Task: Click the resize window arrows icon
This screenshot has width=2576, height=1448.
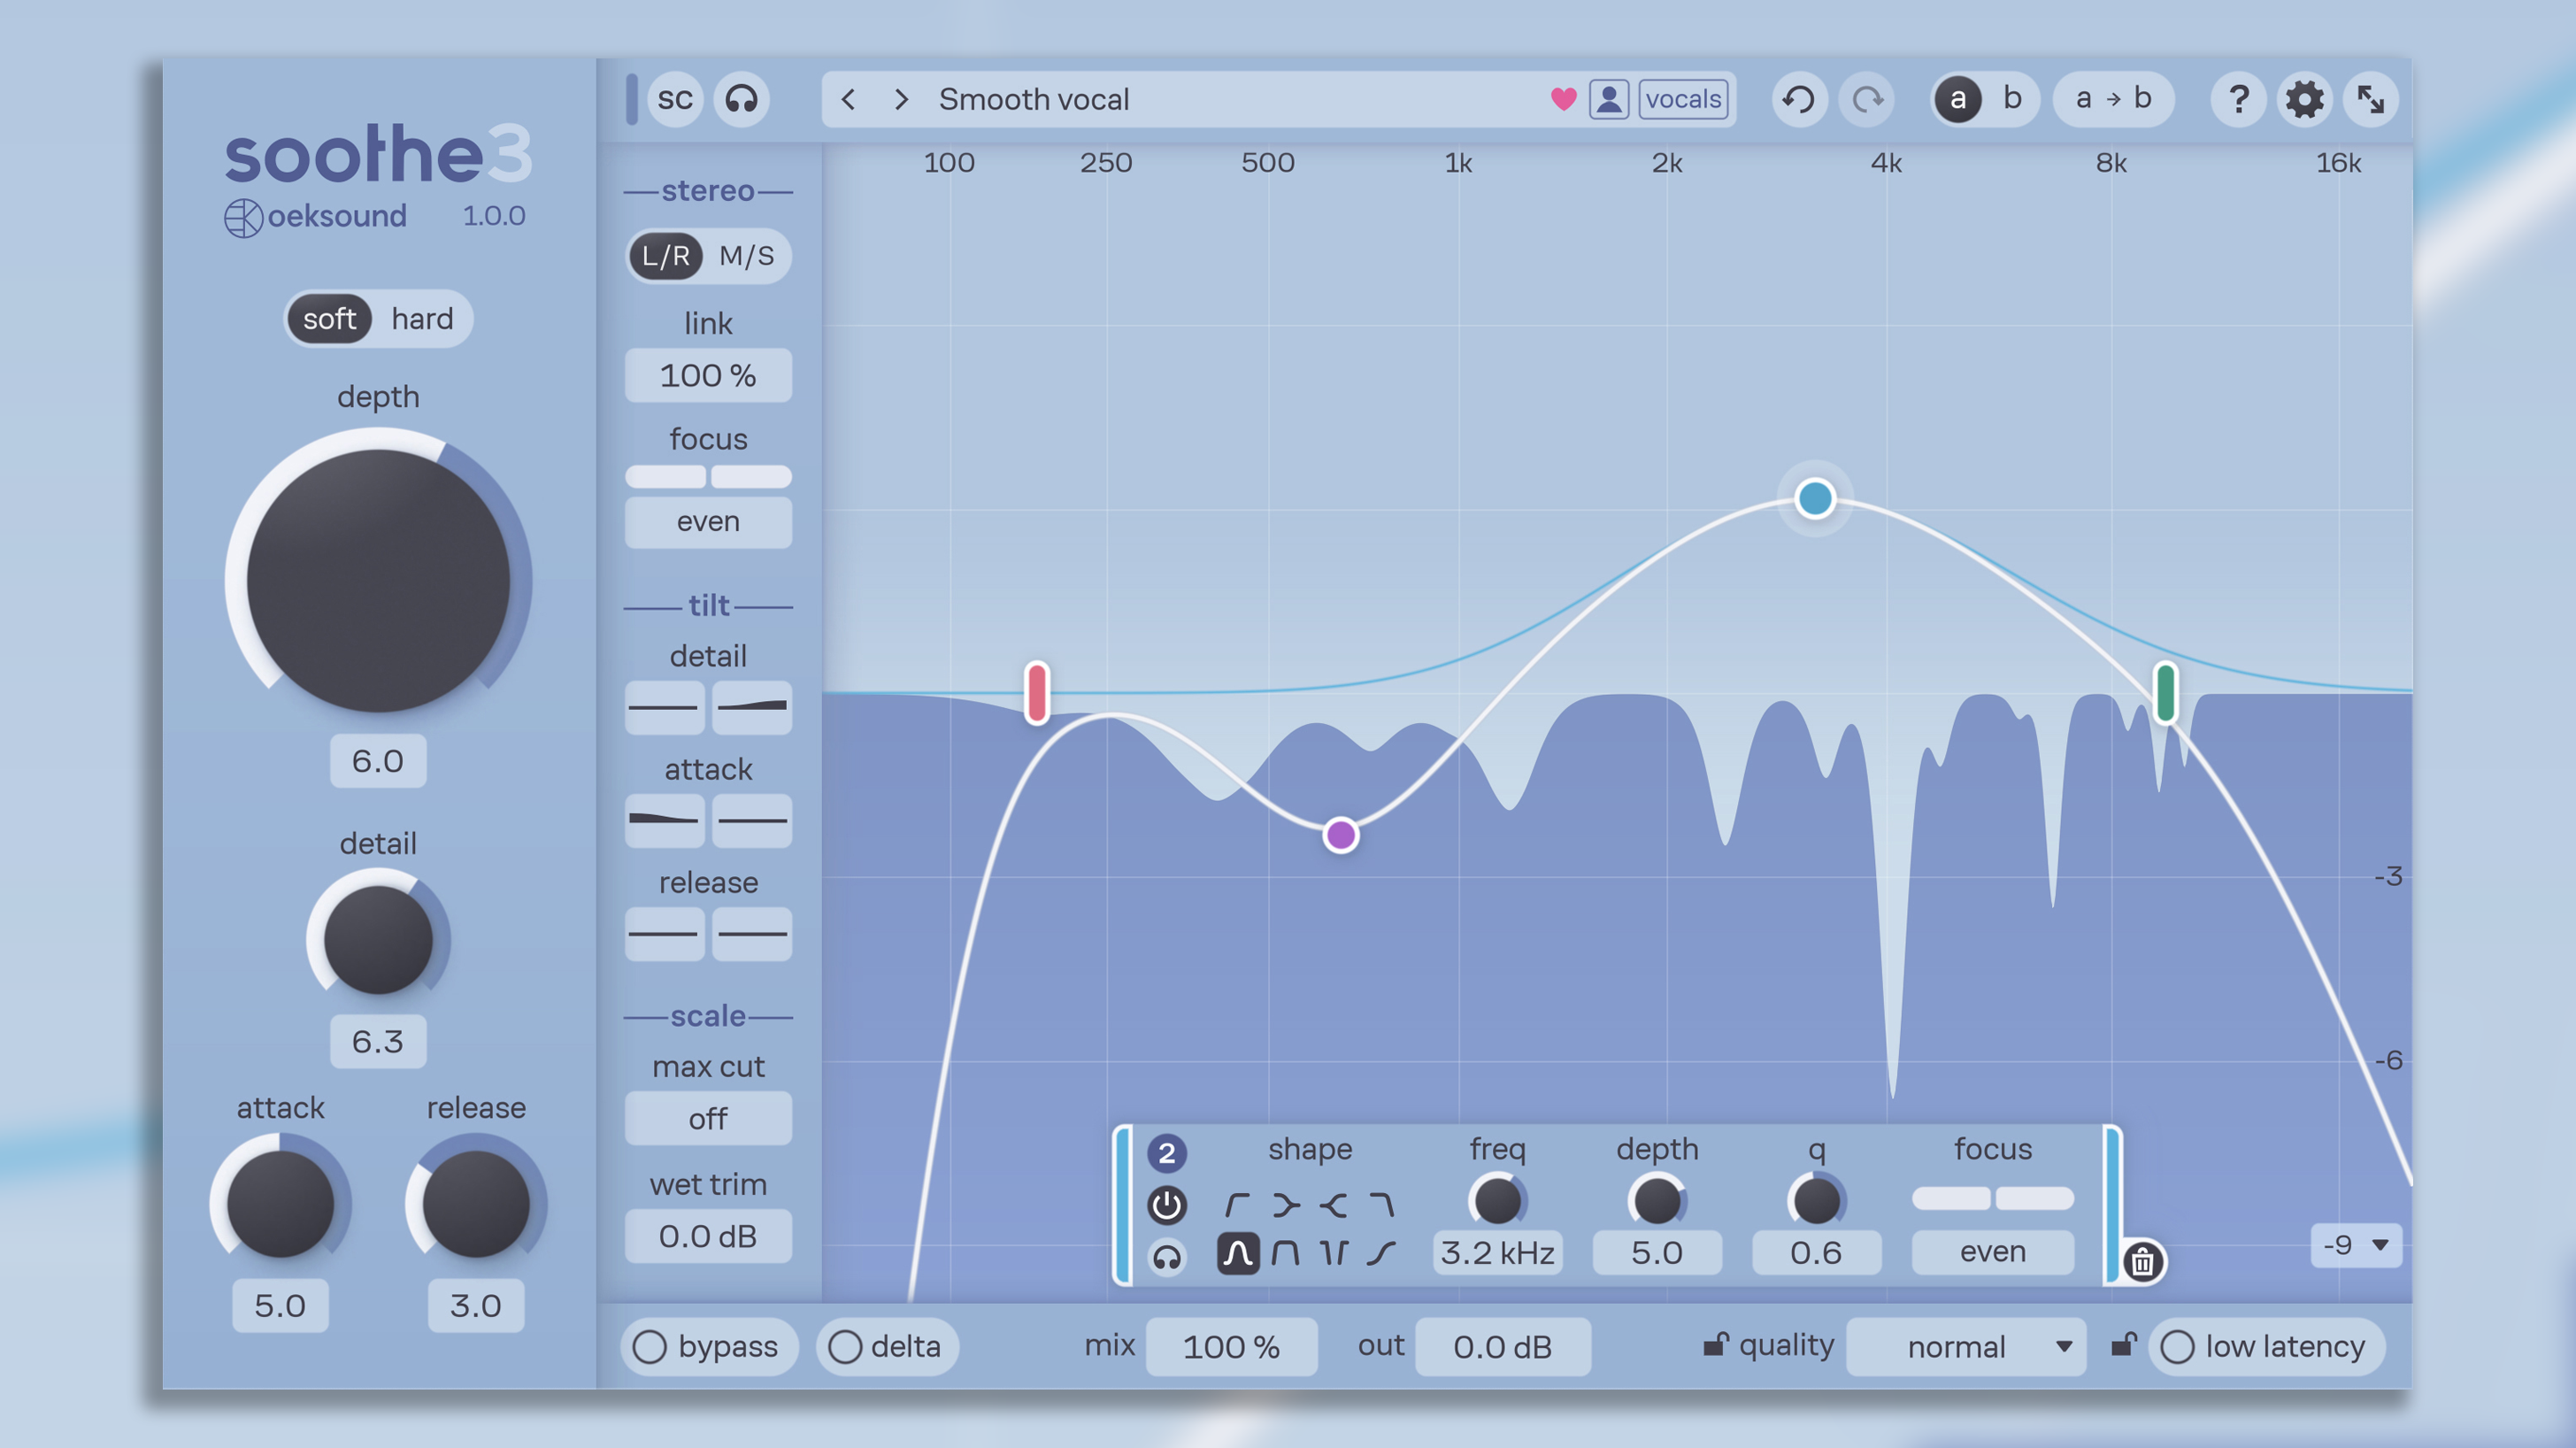Action: (2371, 99)
